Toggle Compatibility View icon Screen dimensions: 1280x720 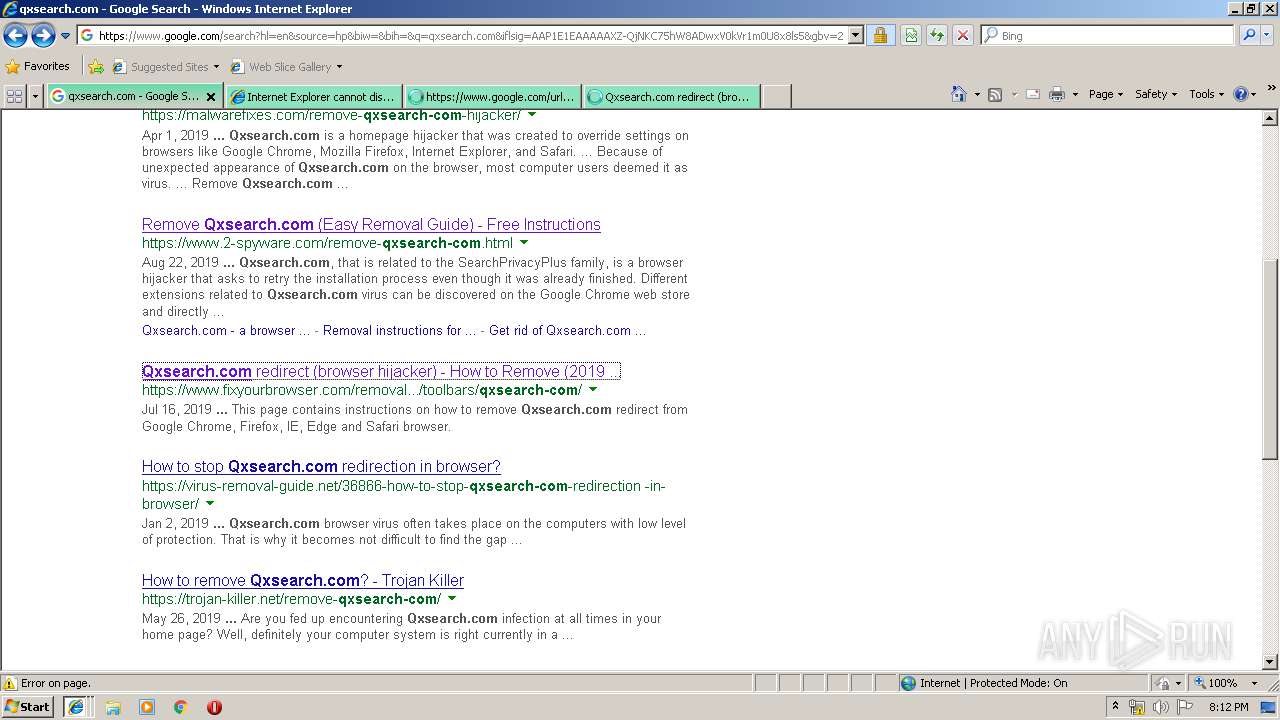(911, 36)
